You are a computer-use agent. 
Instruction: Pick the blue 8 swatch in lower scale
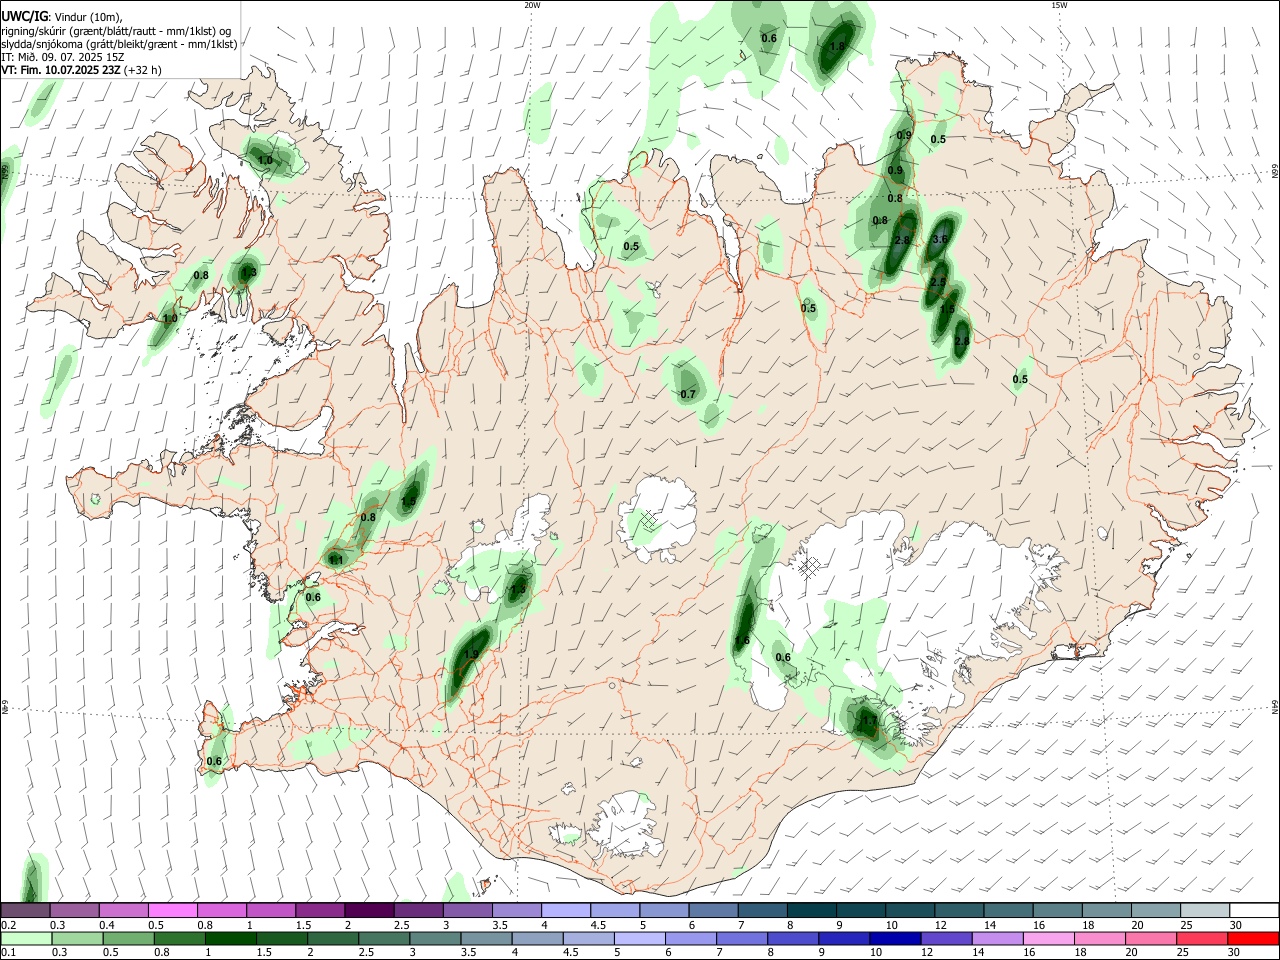click(792, 938)
